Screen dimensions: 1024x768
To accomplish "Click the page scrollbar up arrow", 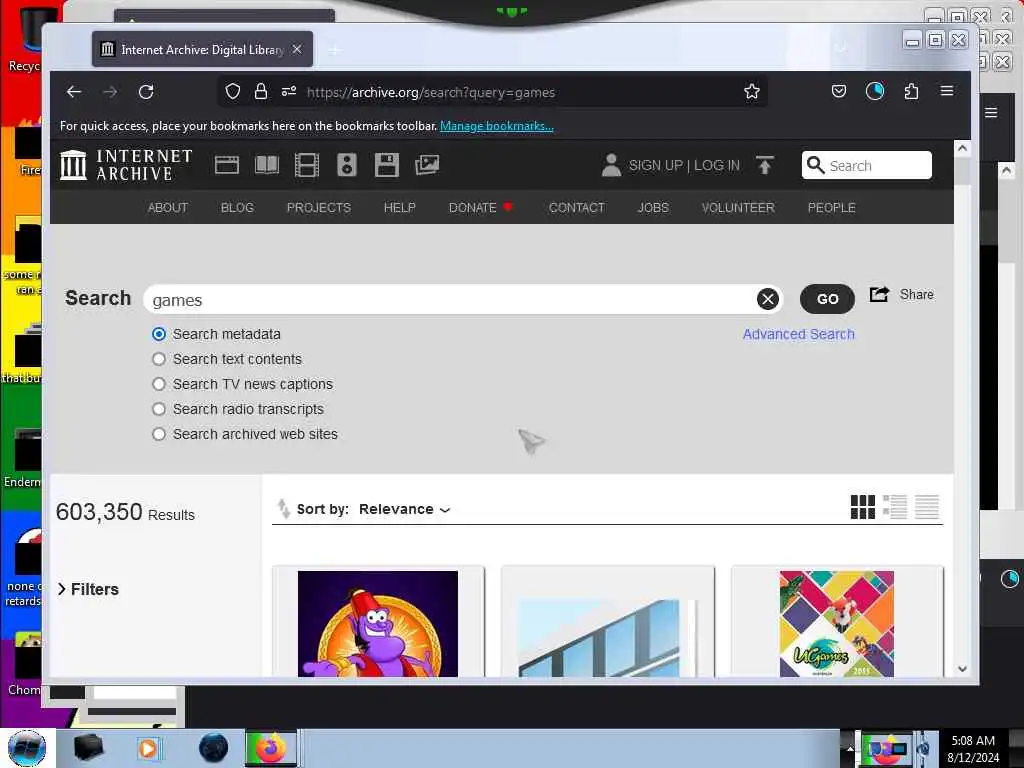I will (962, 148).
